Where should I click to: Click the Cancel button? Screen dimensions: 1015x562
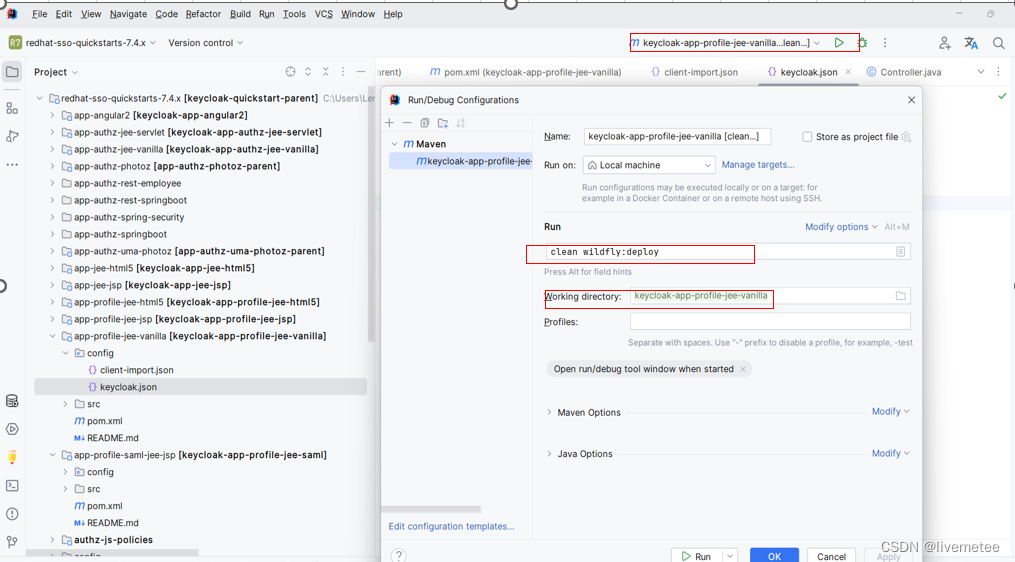click(x=831, y=556)
